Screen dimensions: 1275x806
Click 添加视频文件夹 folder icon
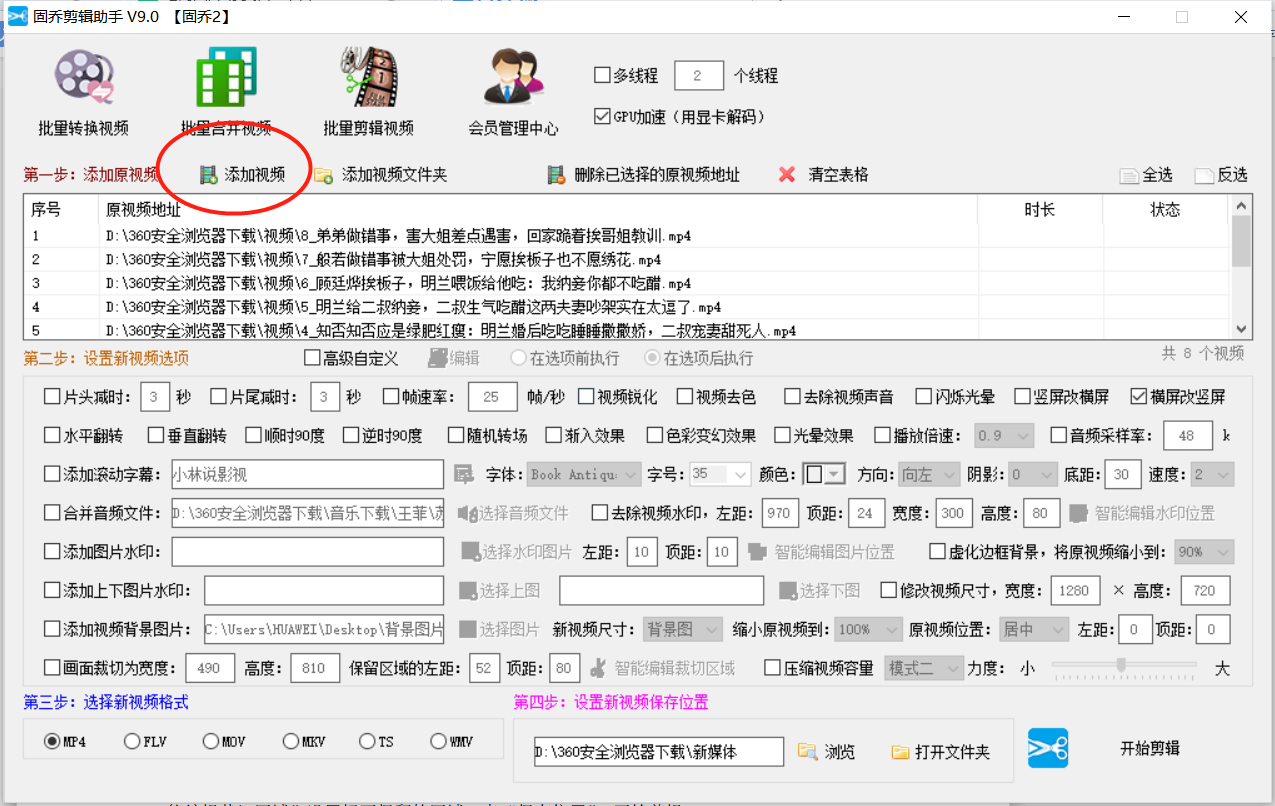tap(324, 175)
